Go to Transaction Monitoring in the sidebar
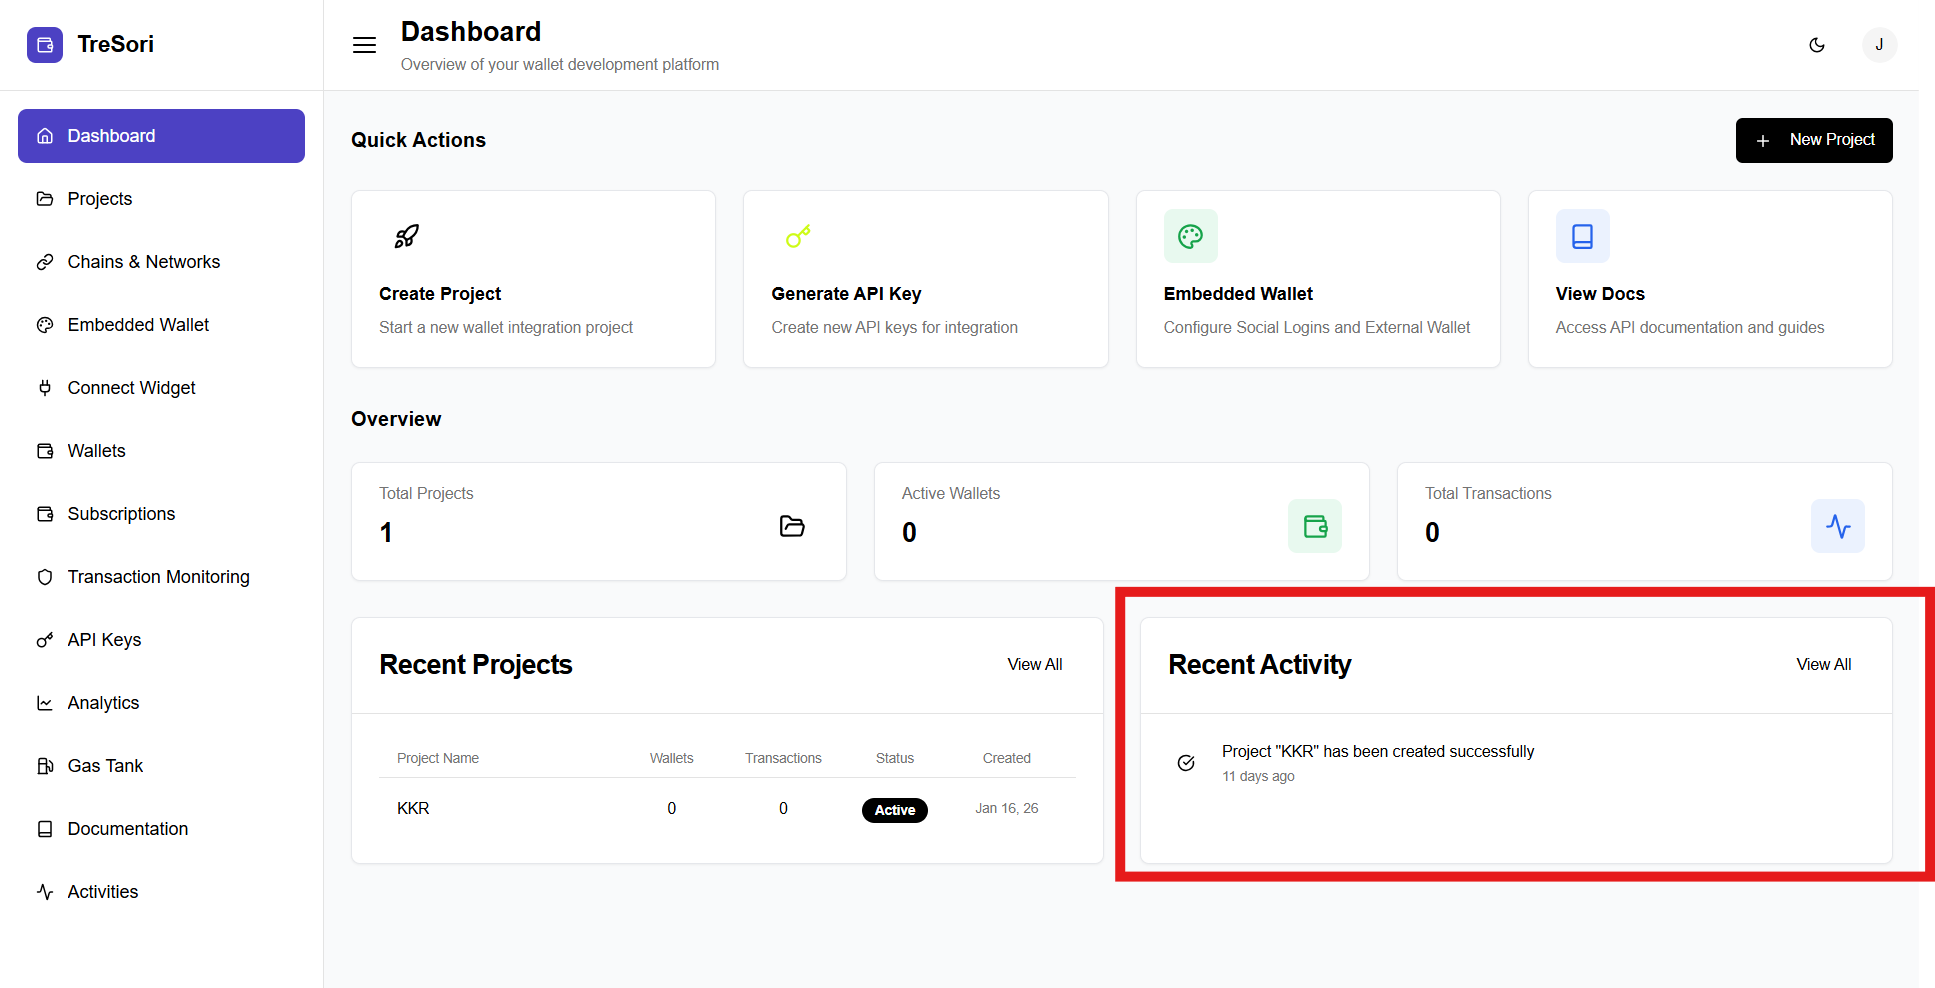 tap(158, 577)
